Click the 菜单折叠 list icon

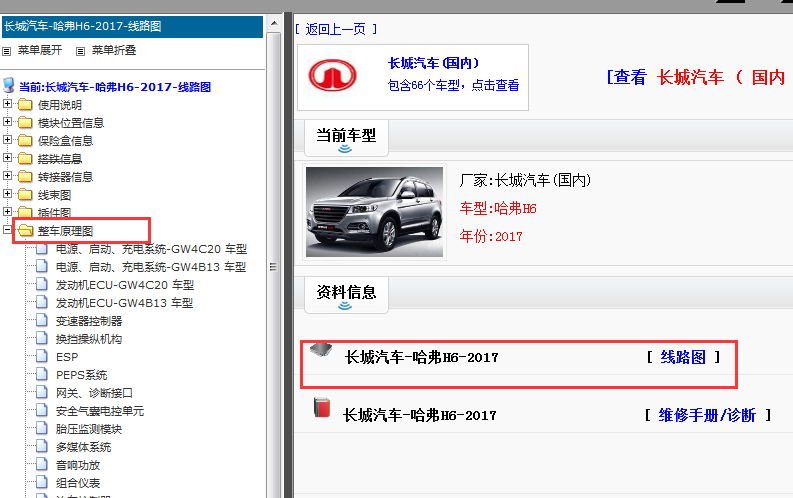(x=80, y=51)
